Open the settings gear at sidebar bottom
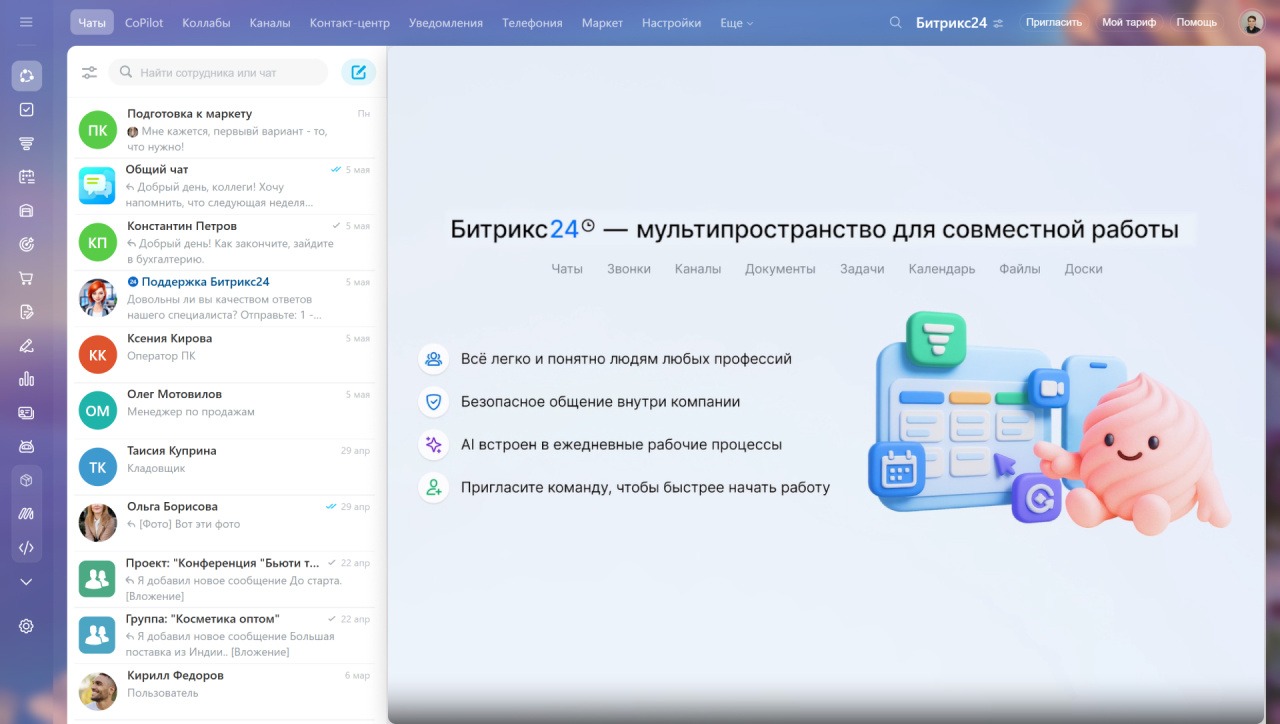Screen dimensions: 1280x724 point(26,625)
